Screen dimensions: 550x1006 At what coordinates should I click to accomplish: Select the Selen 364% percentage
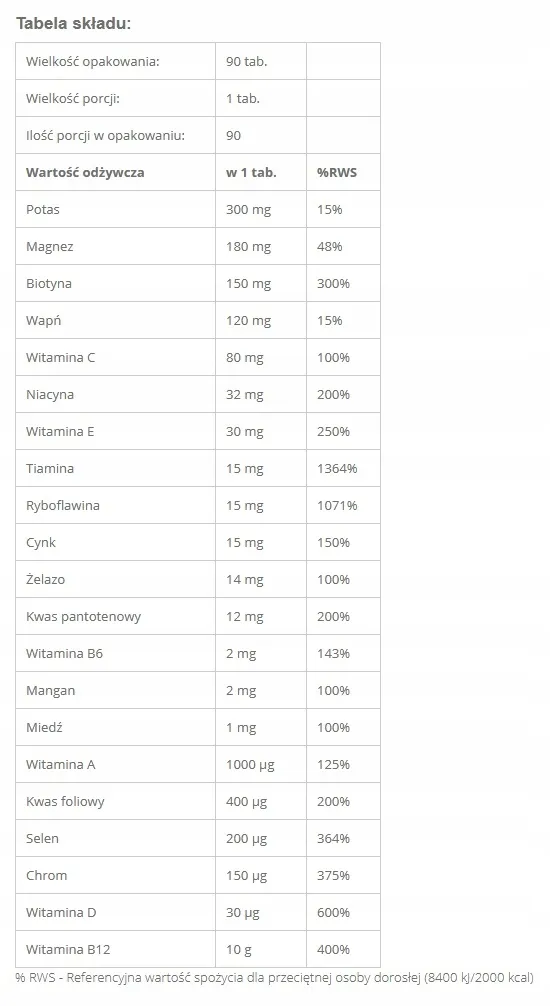pos(333,839)
